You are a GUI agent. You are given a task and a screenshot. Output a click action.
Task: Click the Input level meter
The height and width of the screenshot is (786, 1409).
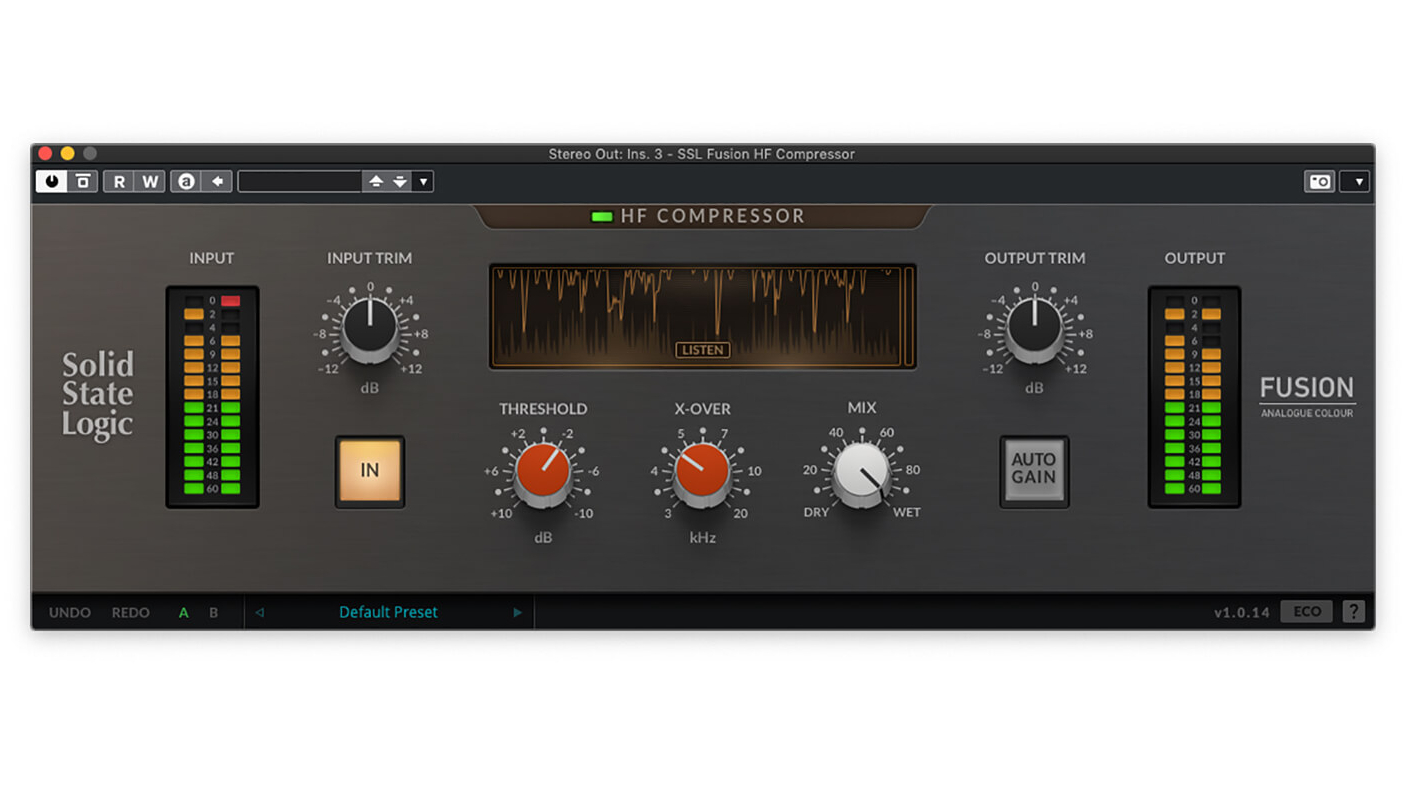click(212, 397)
